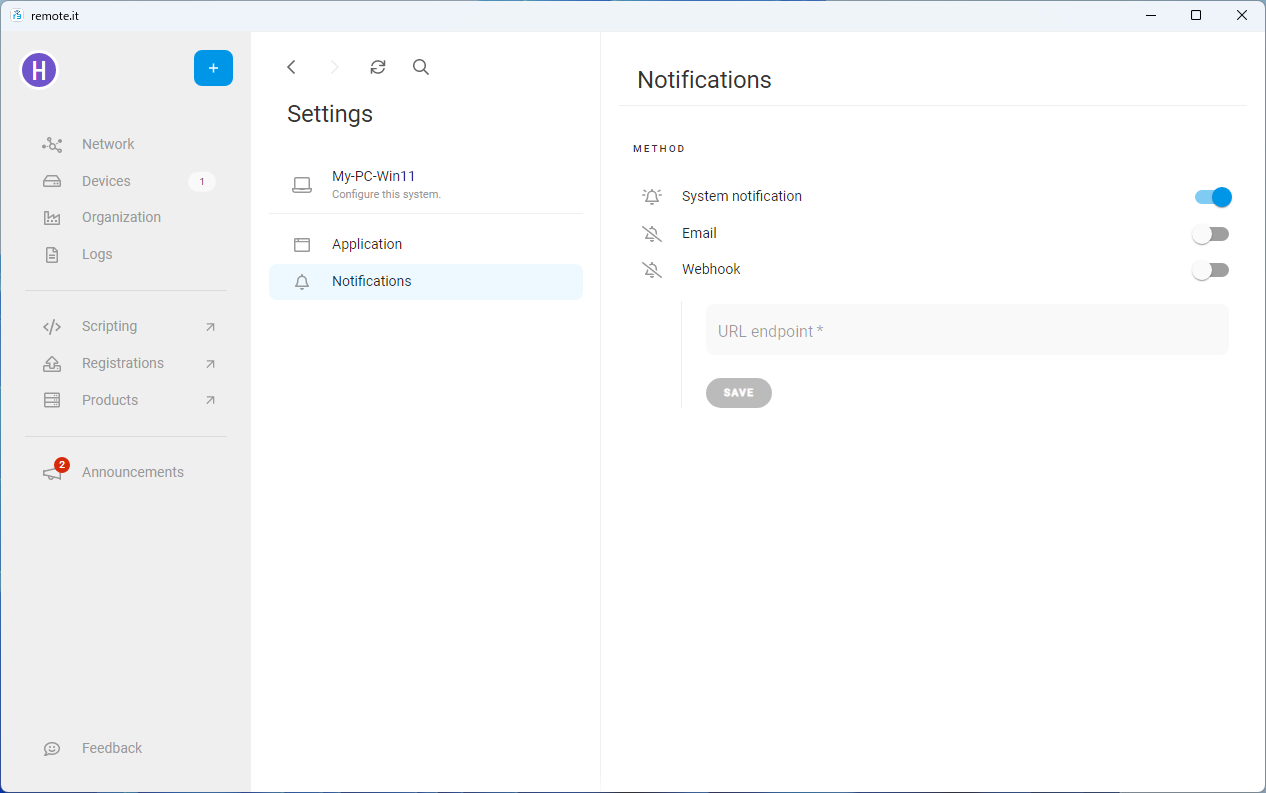Click the Notifications bell icon in settings list
Screen dimensions: 1266x793
click(302, 282)
